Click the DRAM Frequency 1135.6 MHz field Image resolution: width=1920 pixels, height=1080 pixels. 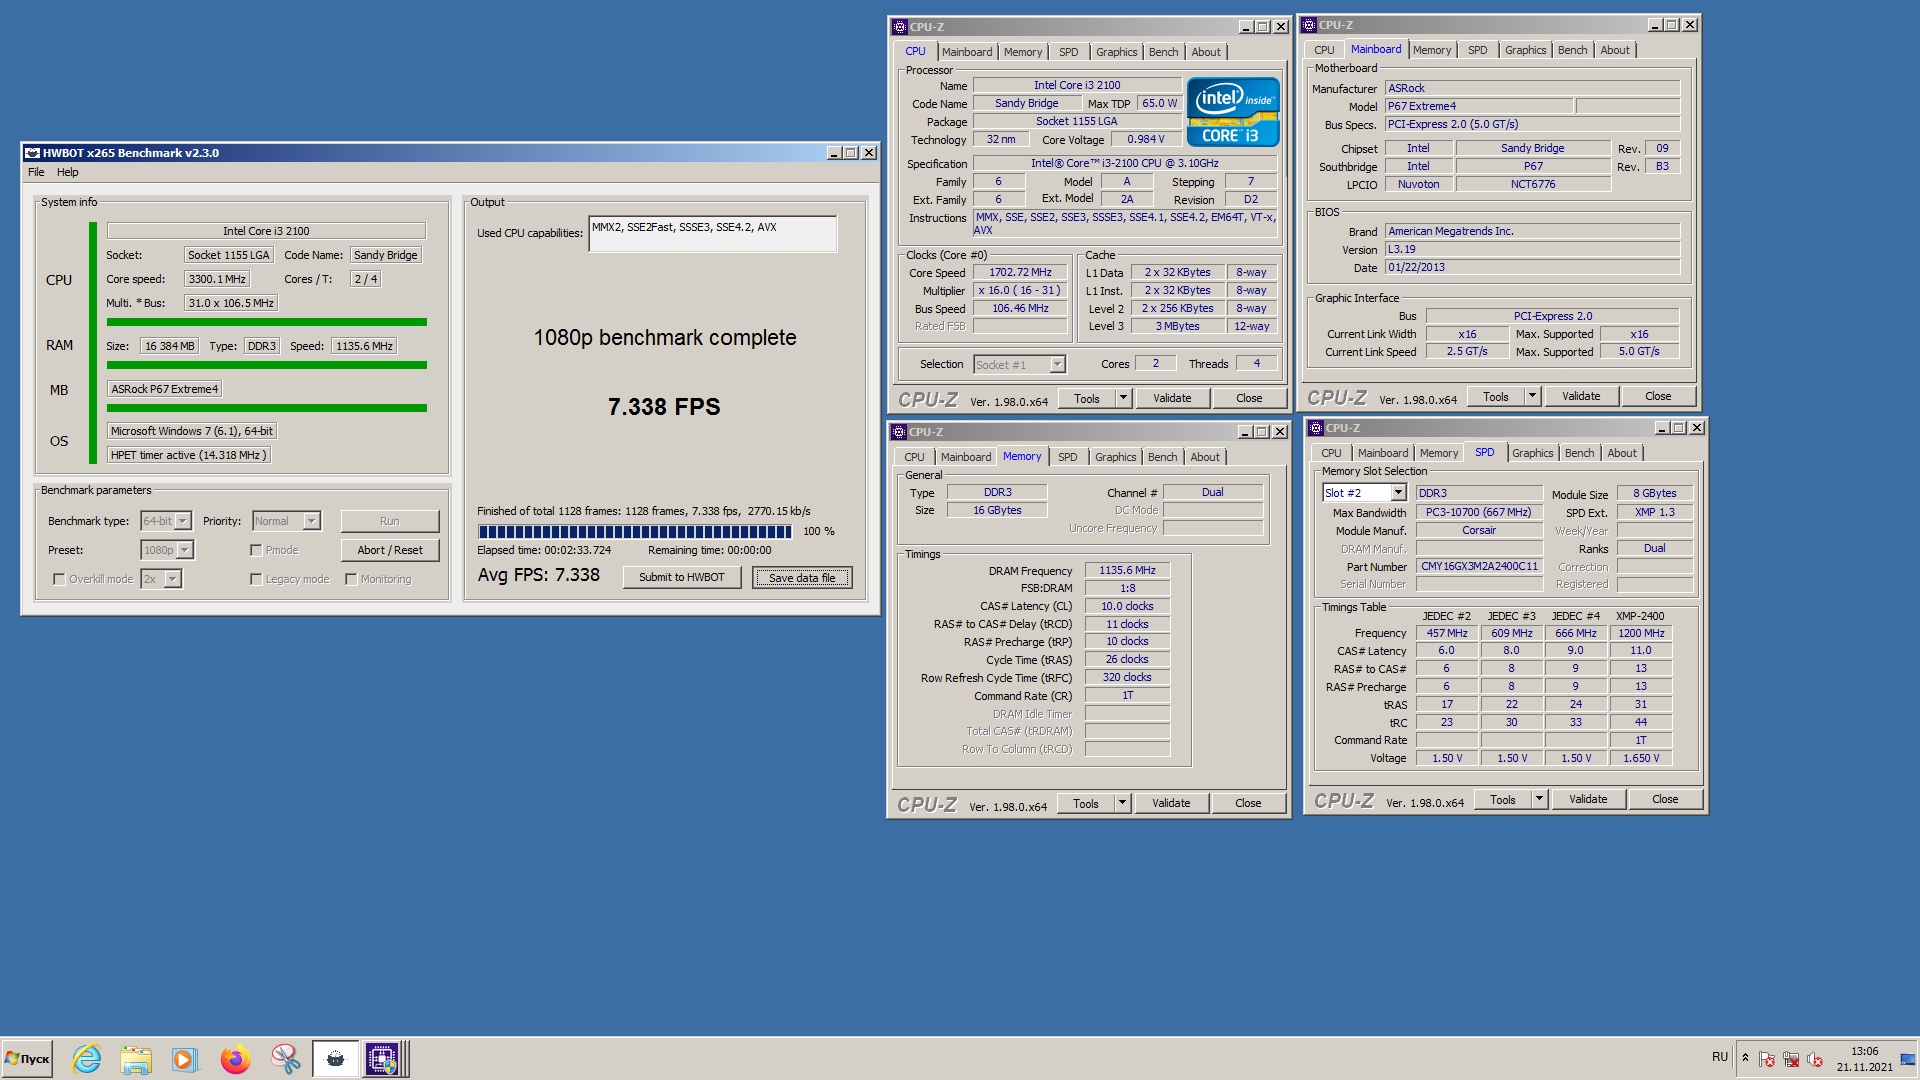click(1127, 571)
